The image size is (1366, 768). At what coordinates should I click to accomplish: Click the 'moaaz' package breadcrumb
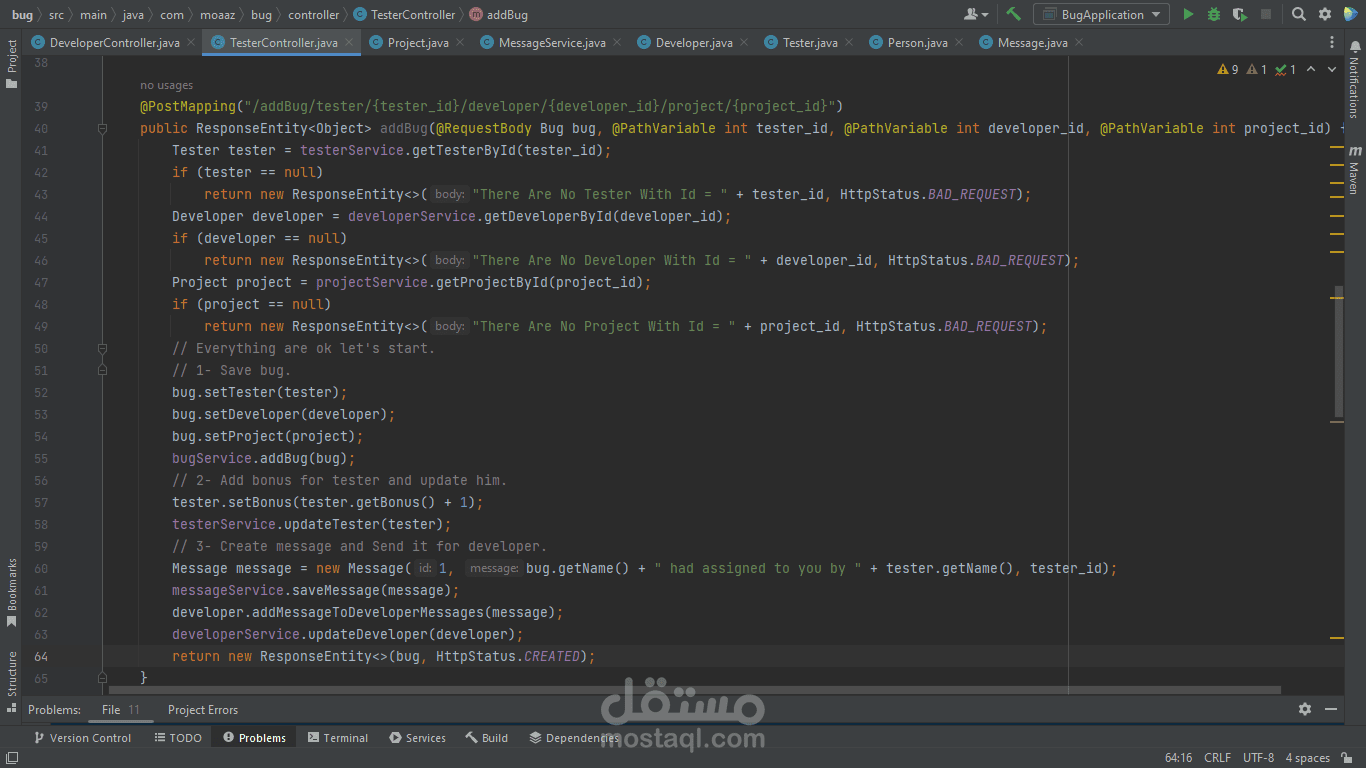pos(218,15)
